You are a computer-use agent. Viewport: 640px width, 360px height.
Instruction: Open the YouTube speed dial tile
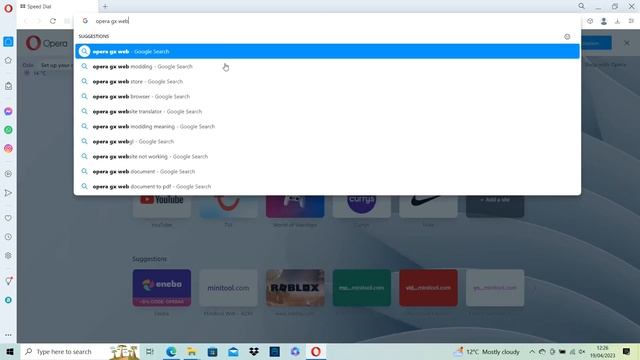[162, 206]
